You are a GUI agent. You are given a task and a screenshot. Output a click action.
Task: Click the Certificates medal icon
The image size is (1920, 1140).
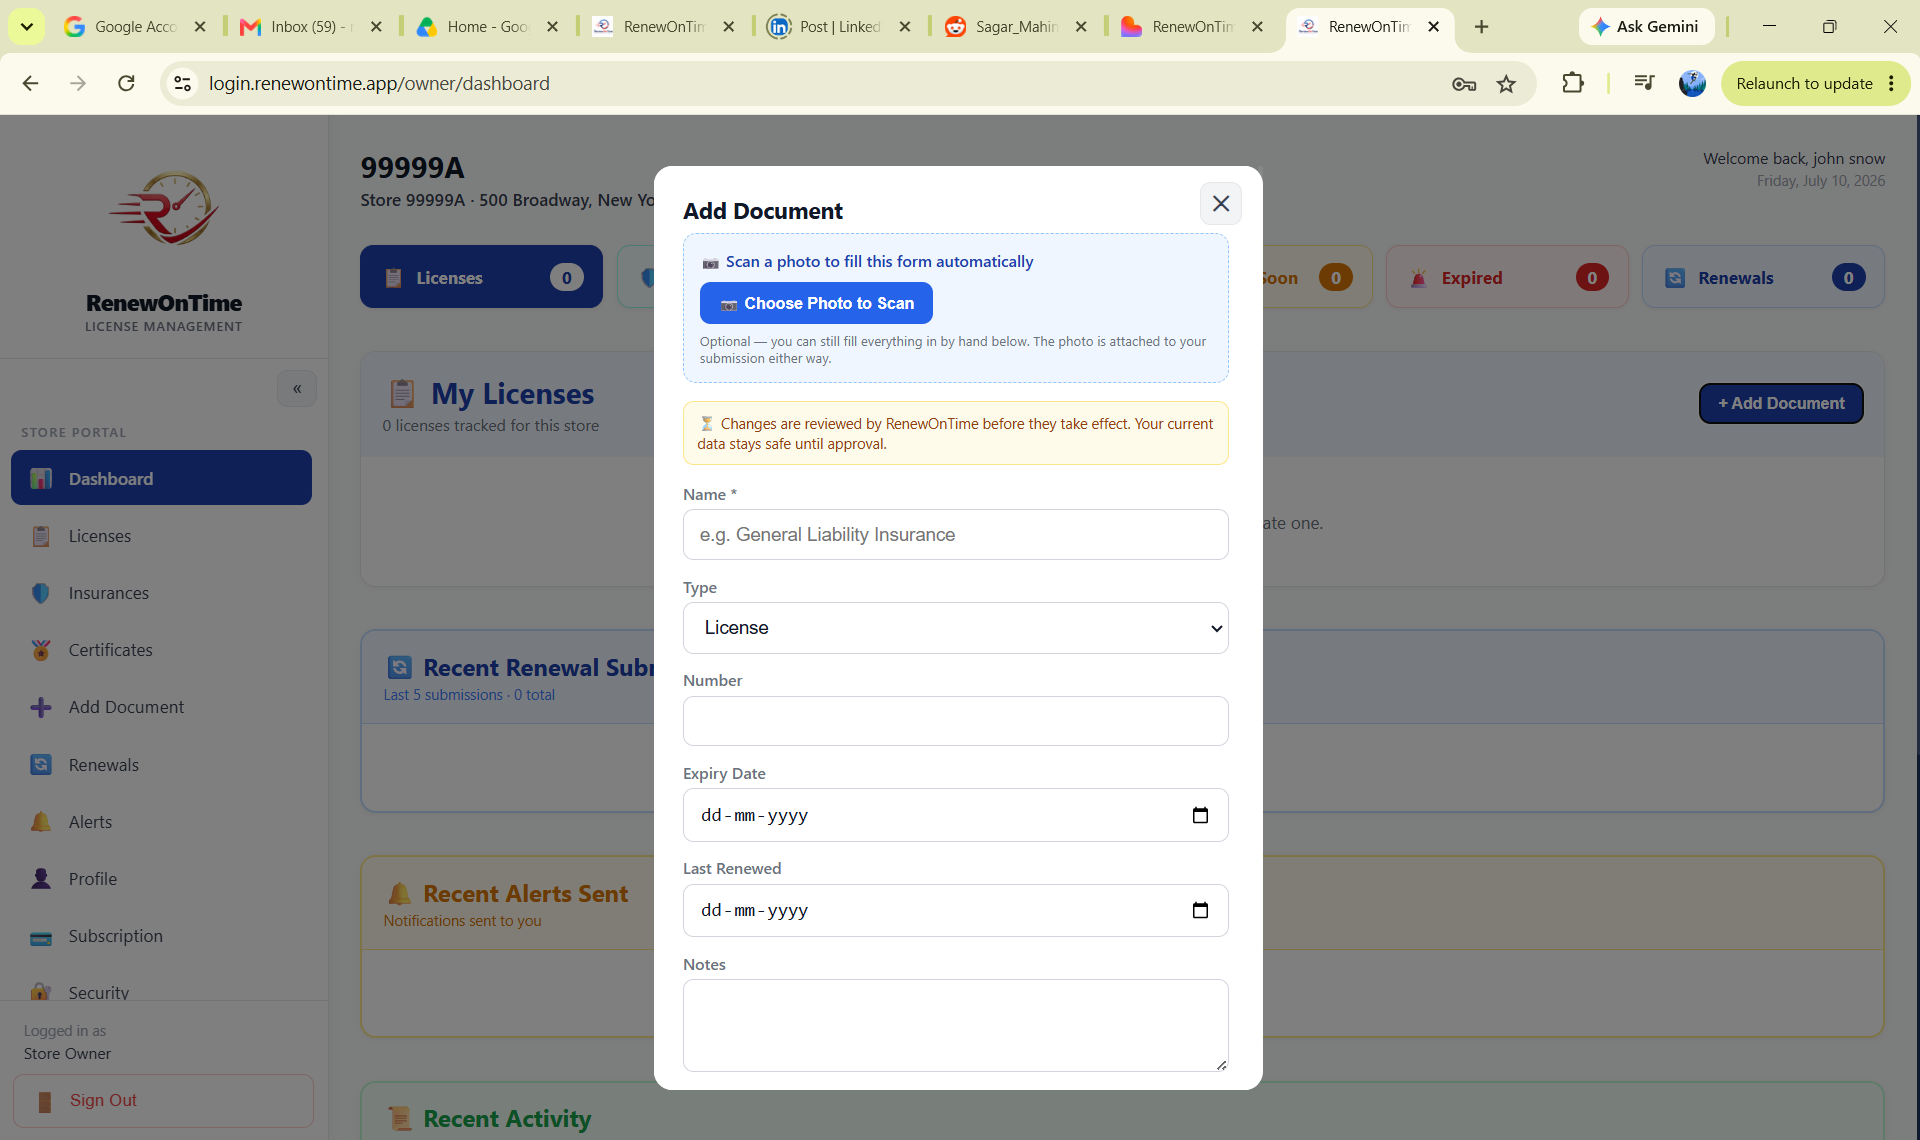point(41,650)
